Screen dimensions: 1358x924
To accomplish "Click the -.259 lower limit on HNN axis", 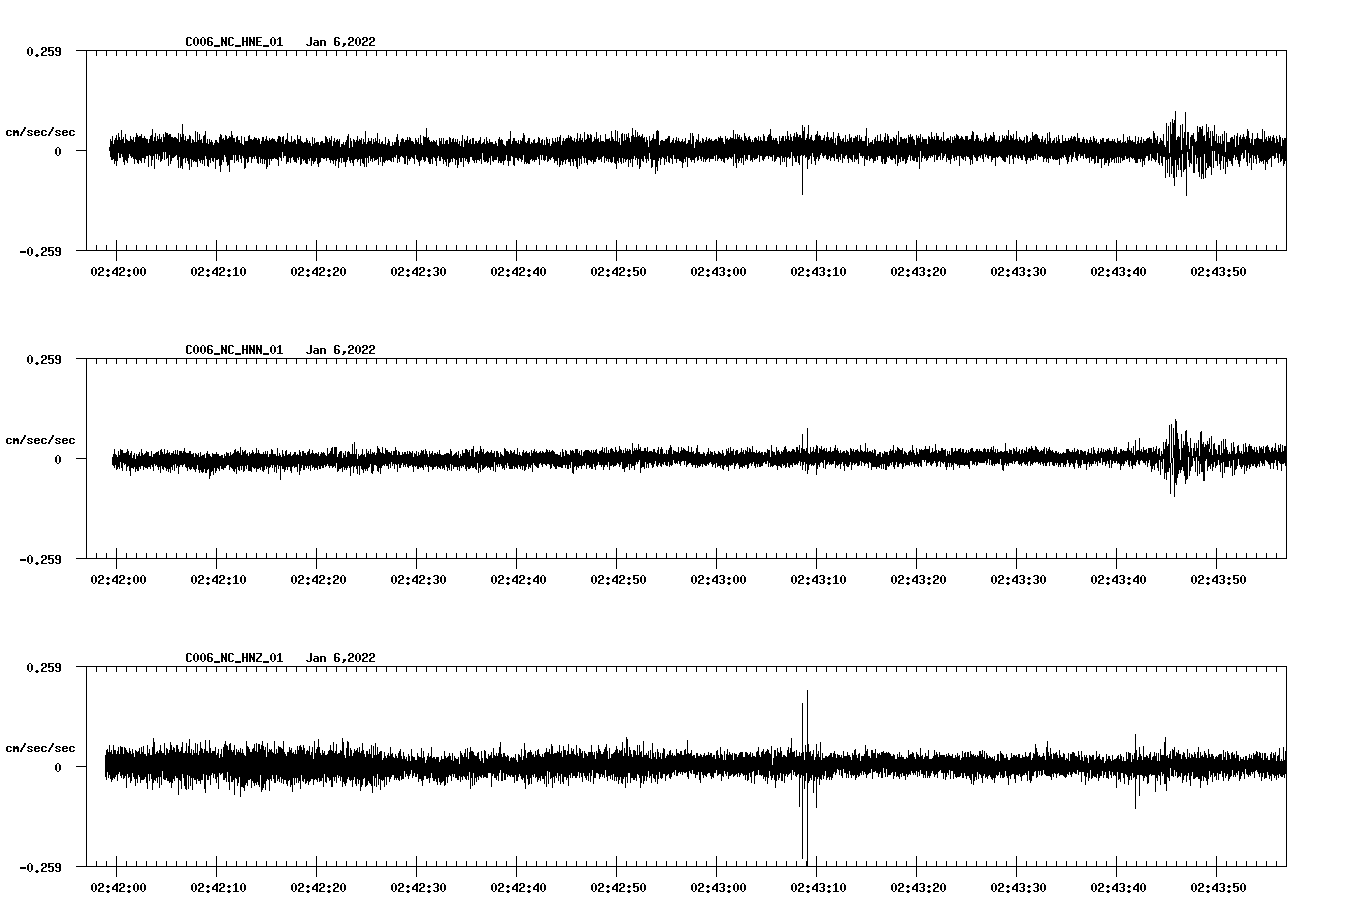I will 41,559.
